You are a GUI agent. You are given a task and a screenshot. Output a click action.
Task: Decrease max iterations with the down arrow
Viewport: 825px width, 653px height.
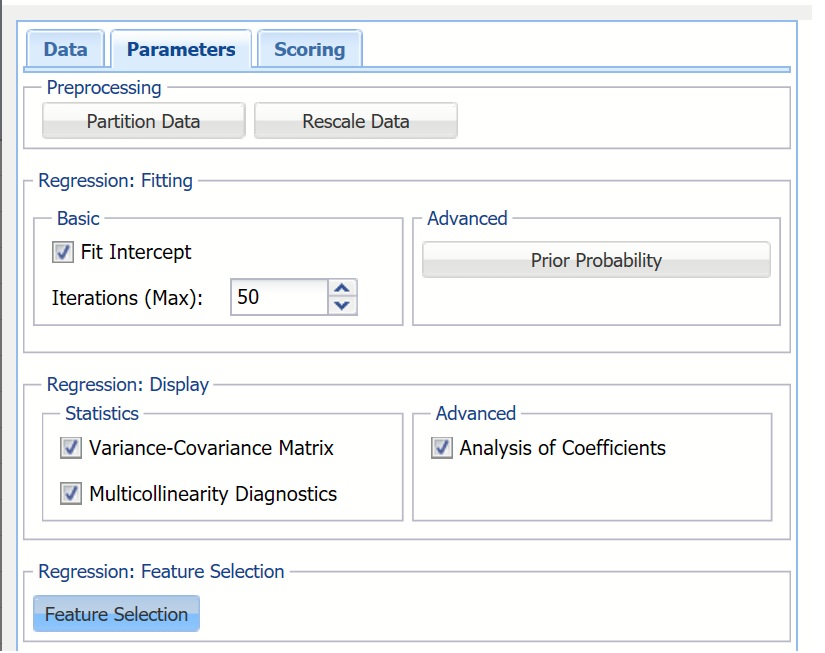(x=343, y=305)
